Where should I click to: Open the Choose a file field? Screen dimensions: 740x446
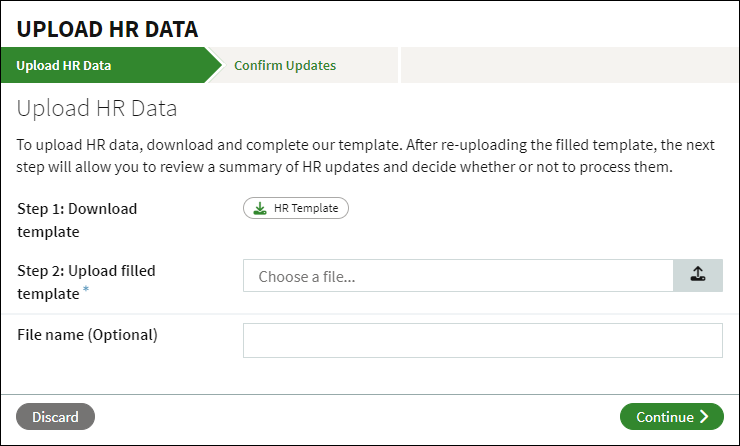point(457,276)
